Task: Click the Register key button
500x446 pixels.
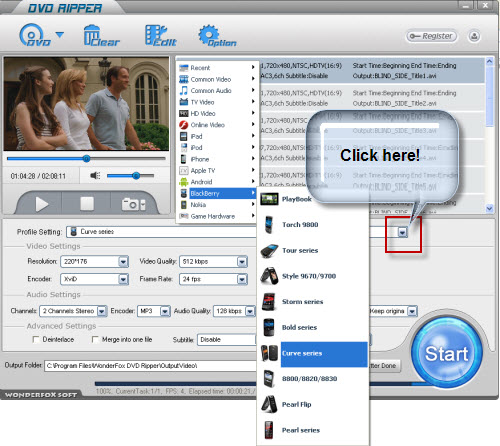Action: pyautogui.click(x=432, y=36)
